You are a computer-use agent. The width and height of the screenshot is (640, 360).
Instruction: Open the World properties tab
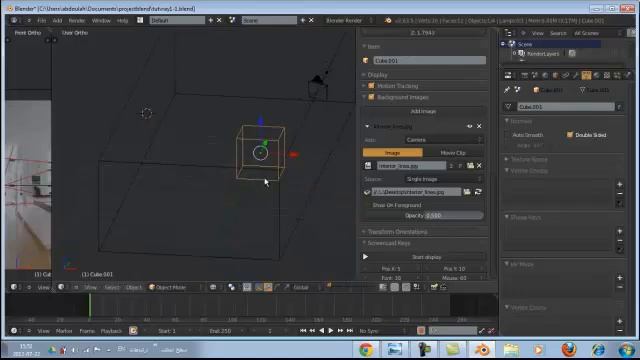click(545, 75)
